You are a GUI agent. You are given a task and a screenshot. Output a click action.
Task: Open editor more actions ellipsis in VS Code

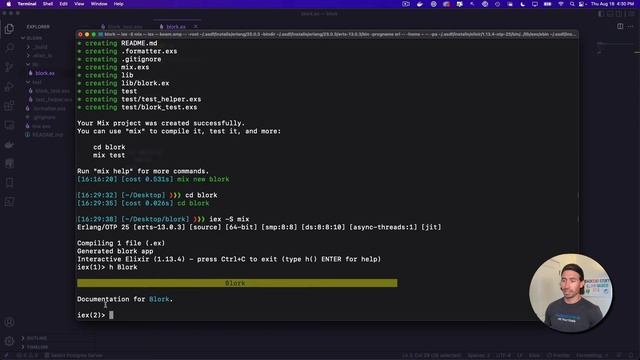coord(631,27)
